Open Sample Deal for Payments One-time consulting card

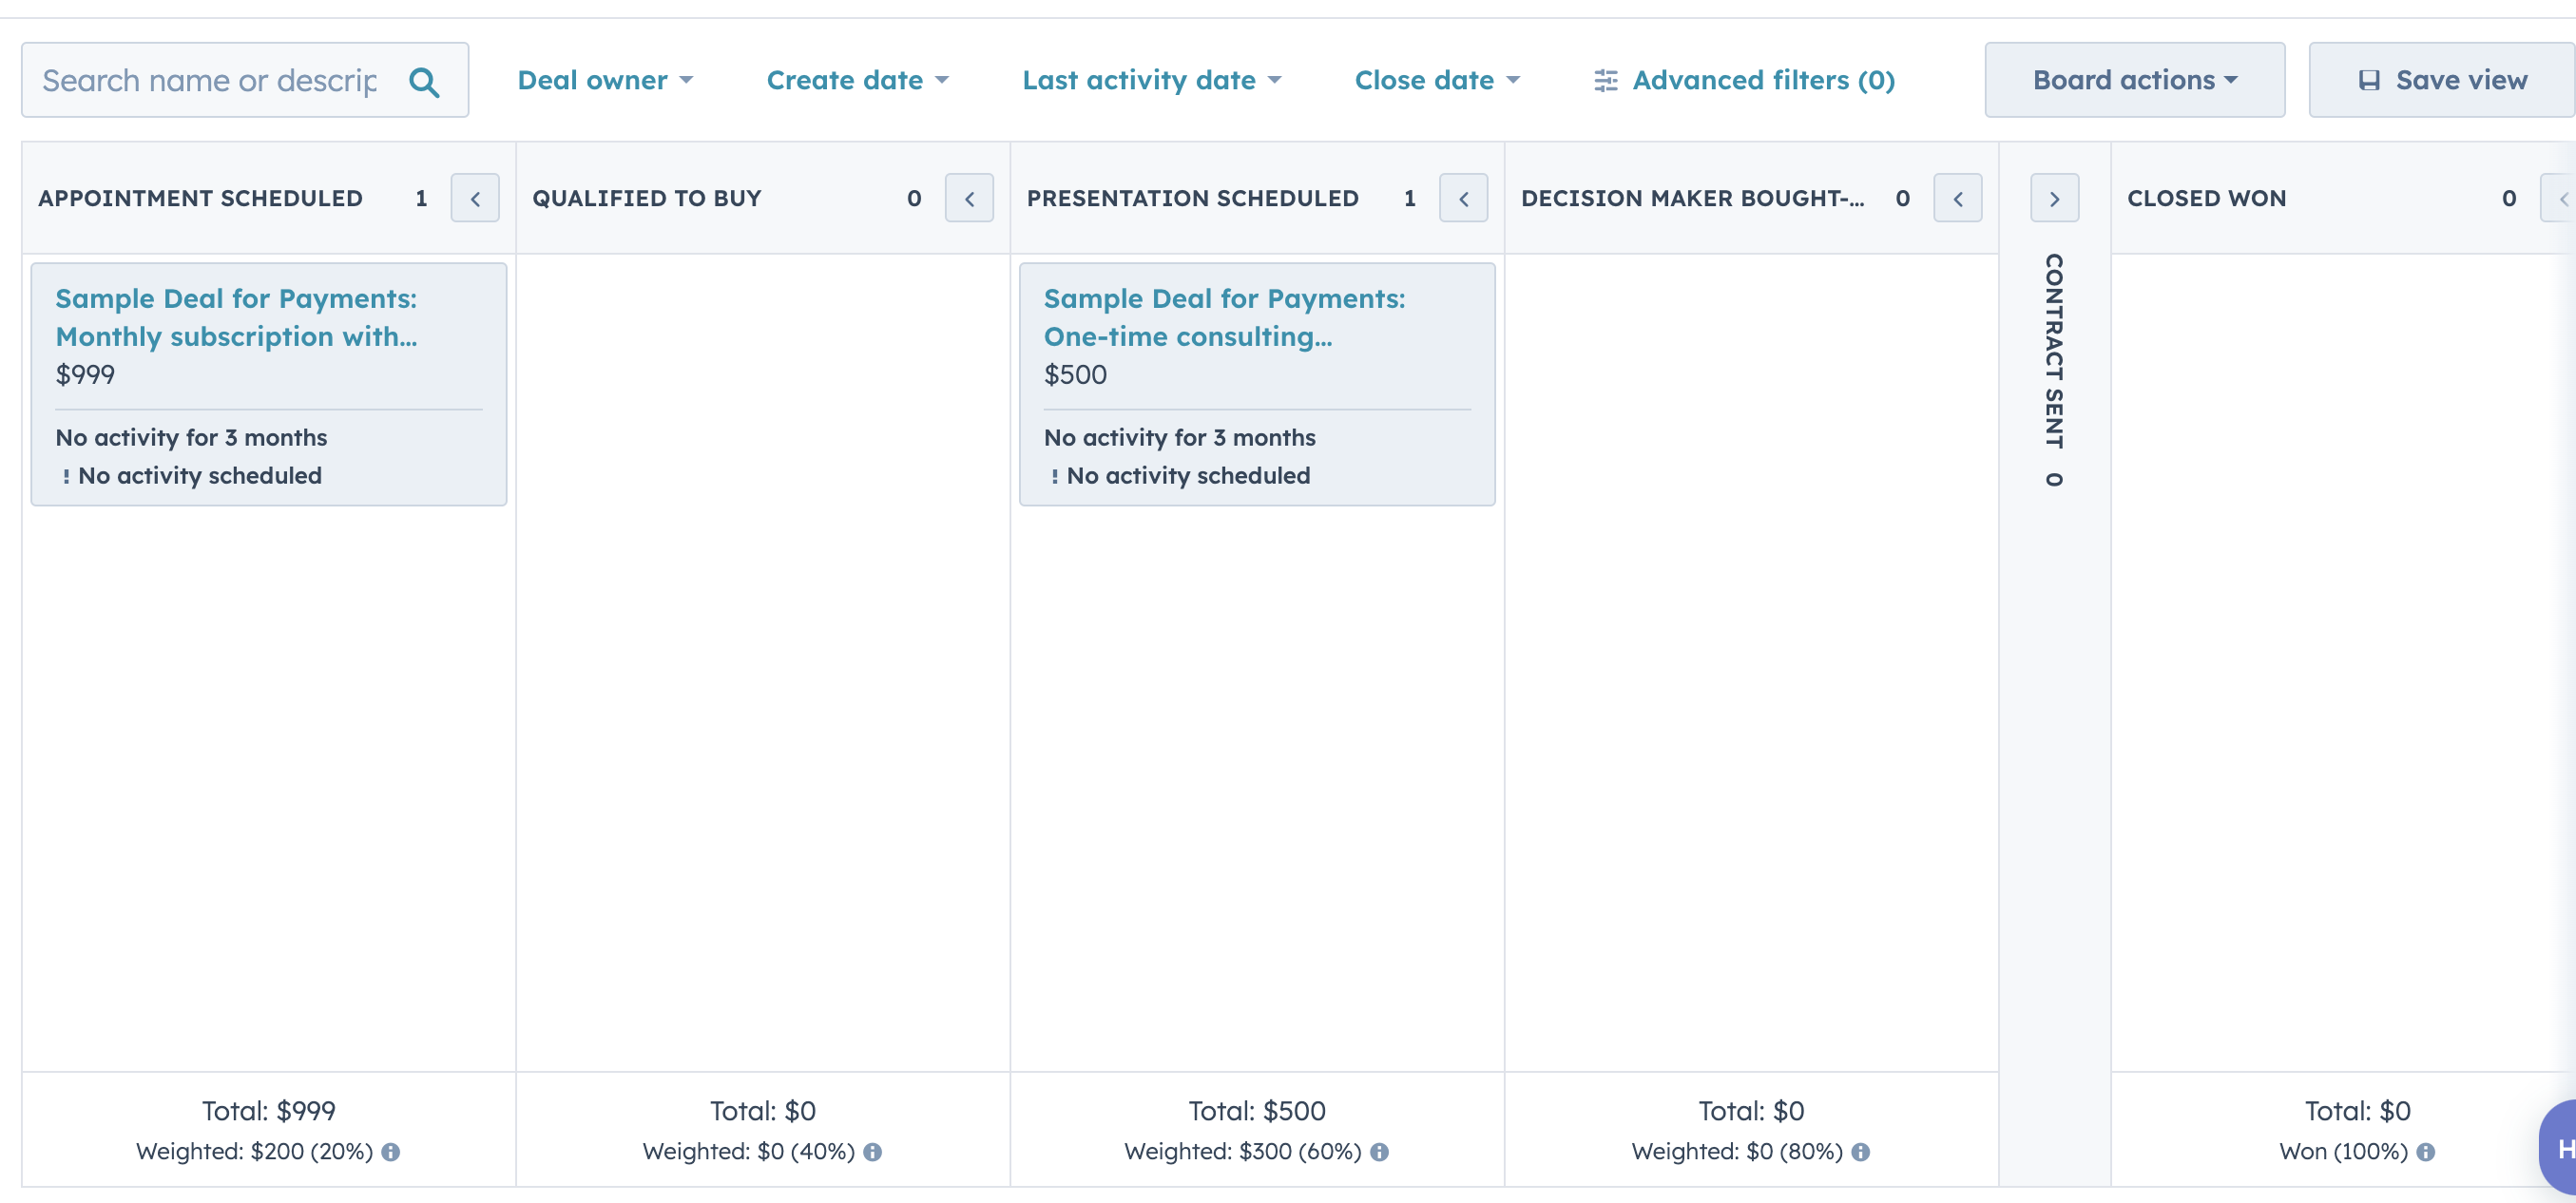(x=1225, y=316)
